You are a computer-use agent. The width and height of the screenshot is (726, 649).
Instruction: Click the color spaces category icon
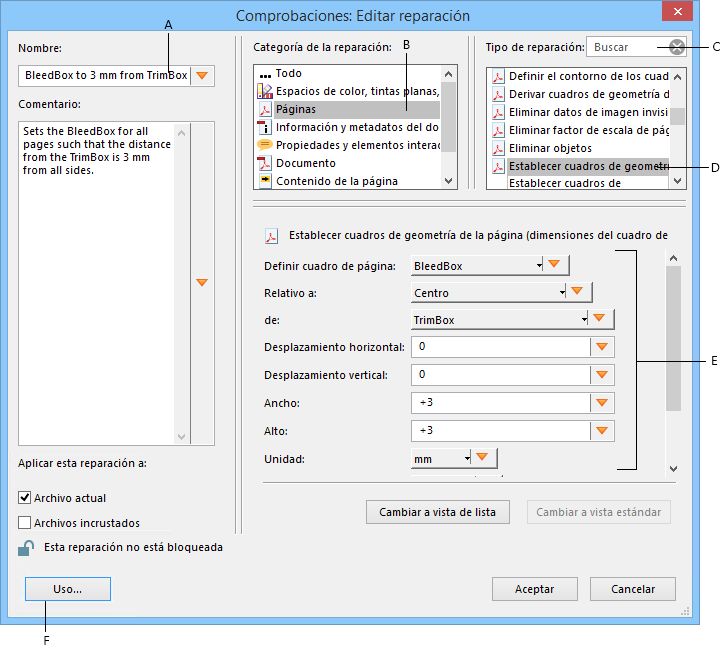(x=265, y=91)
